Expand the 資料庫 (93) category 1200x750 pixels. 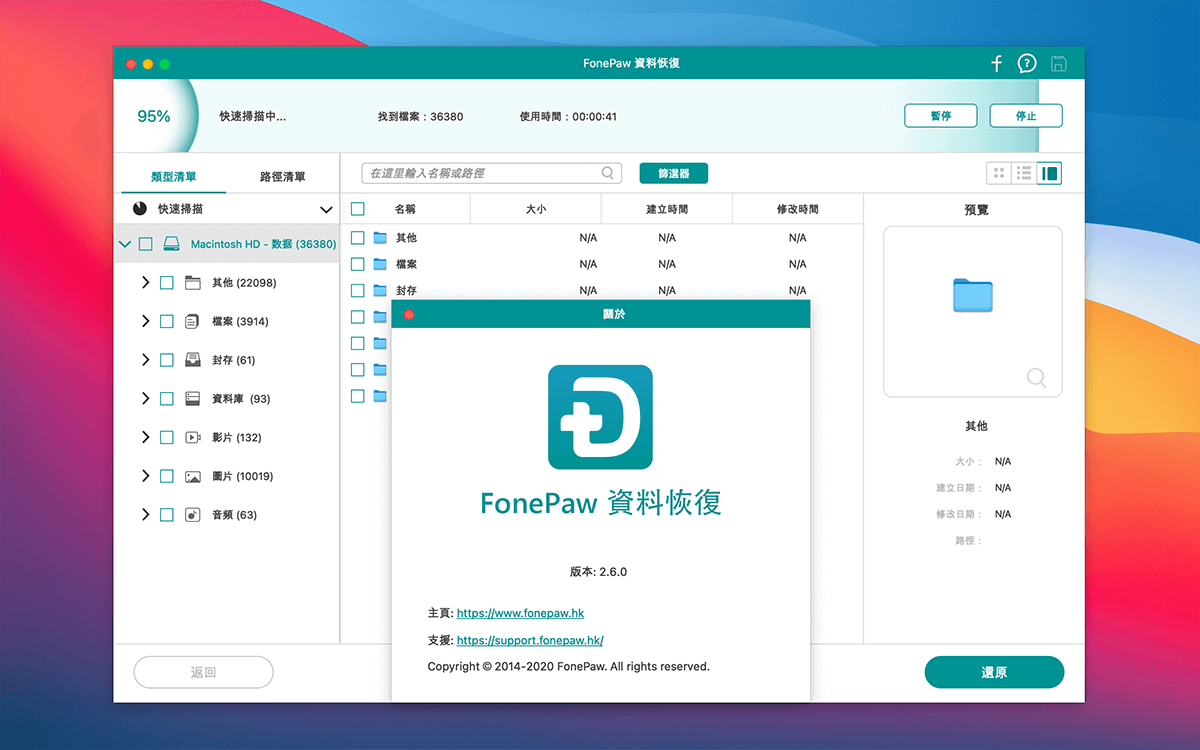pyautogui.click(x=145, y=399)
